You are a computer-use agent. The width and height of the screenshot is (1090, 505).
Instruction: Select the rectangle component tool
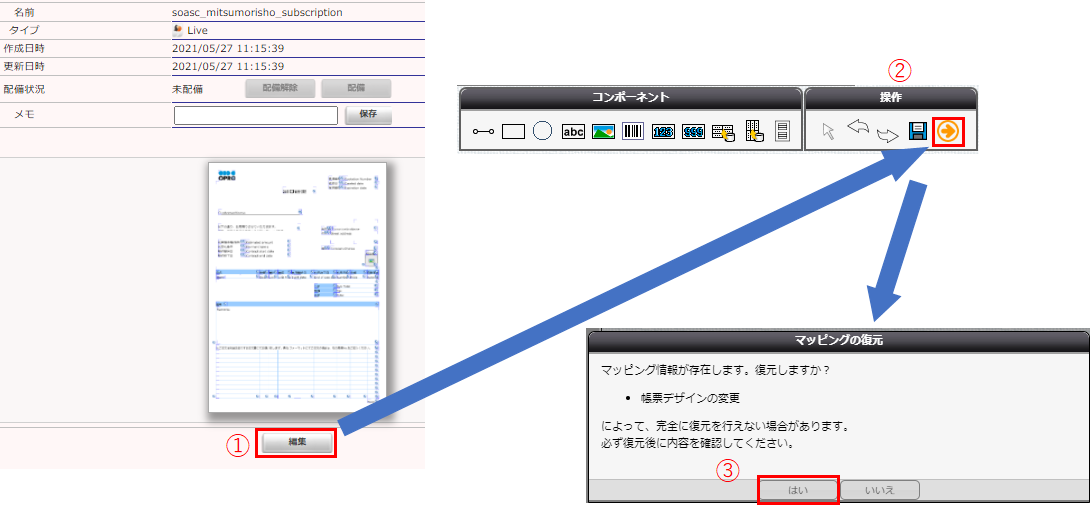pos(513,132)
